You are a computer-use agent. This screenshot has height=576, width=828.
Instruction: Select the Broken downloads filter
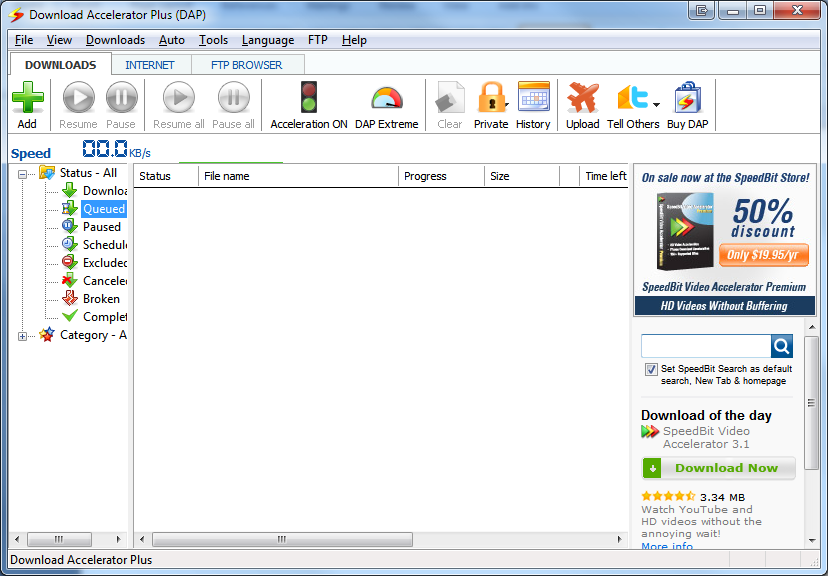tap(100, 298)
